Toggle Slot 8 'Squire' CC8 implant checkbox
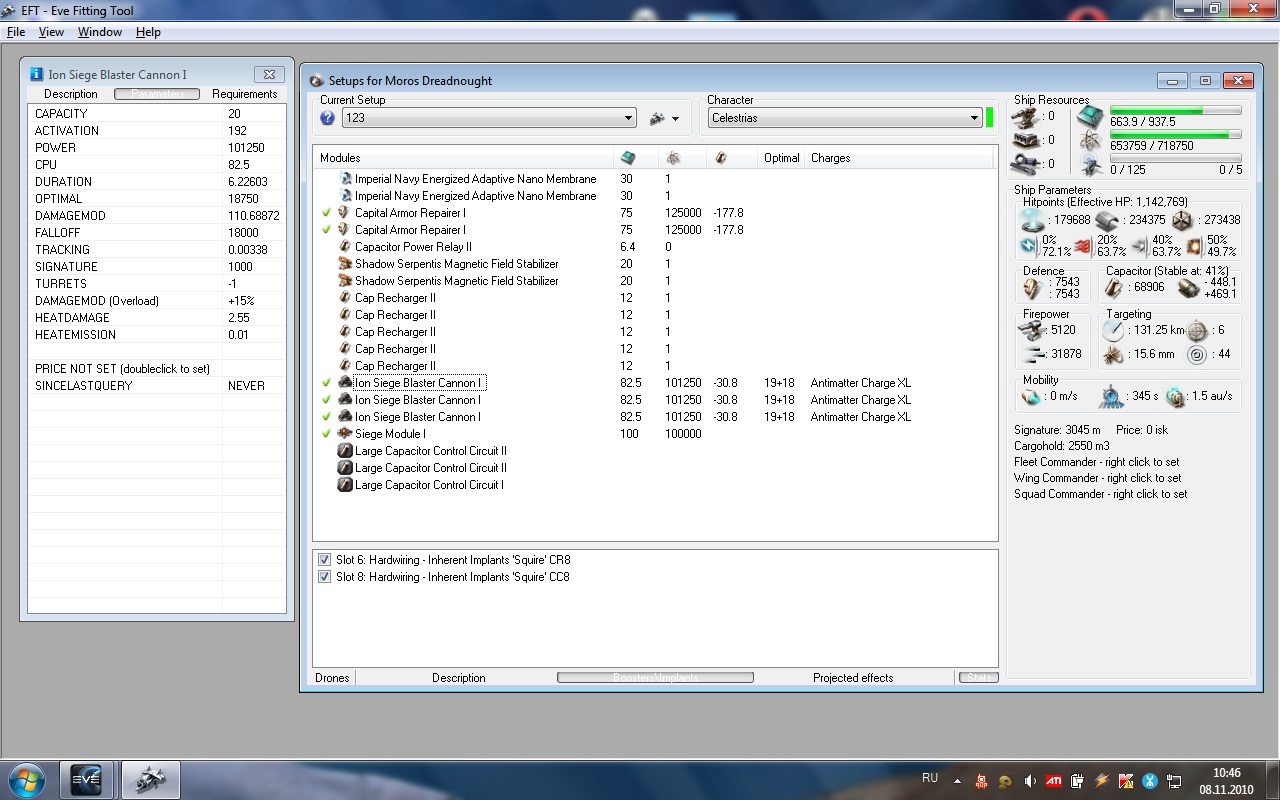 (x=324, y=577)
